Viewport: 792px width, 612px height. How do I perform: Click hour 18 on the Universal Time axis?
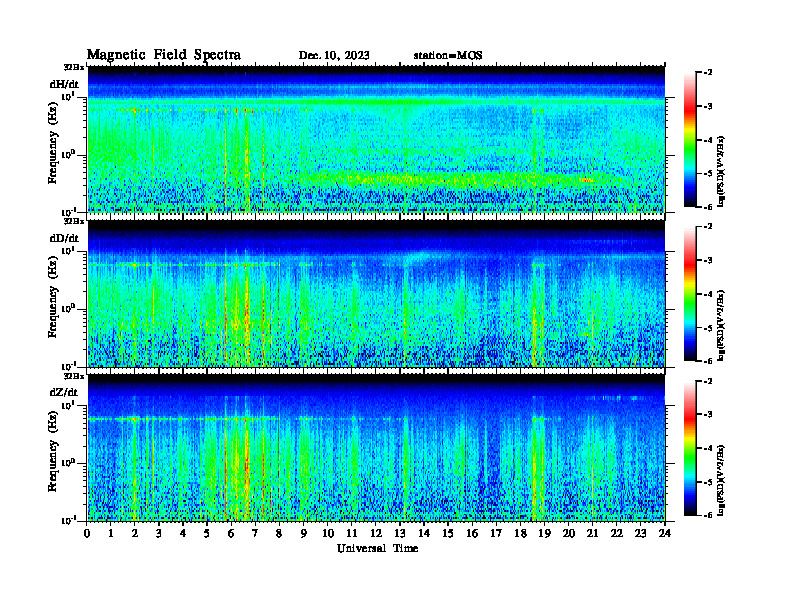point(520,534)
